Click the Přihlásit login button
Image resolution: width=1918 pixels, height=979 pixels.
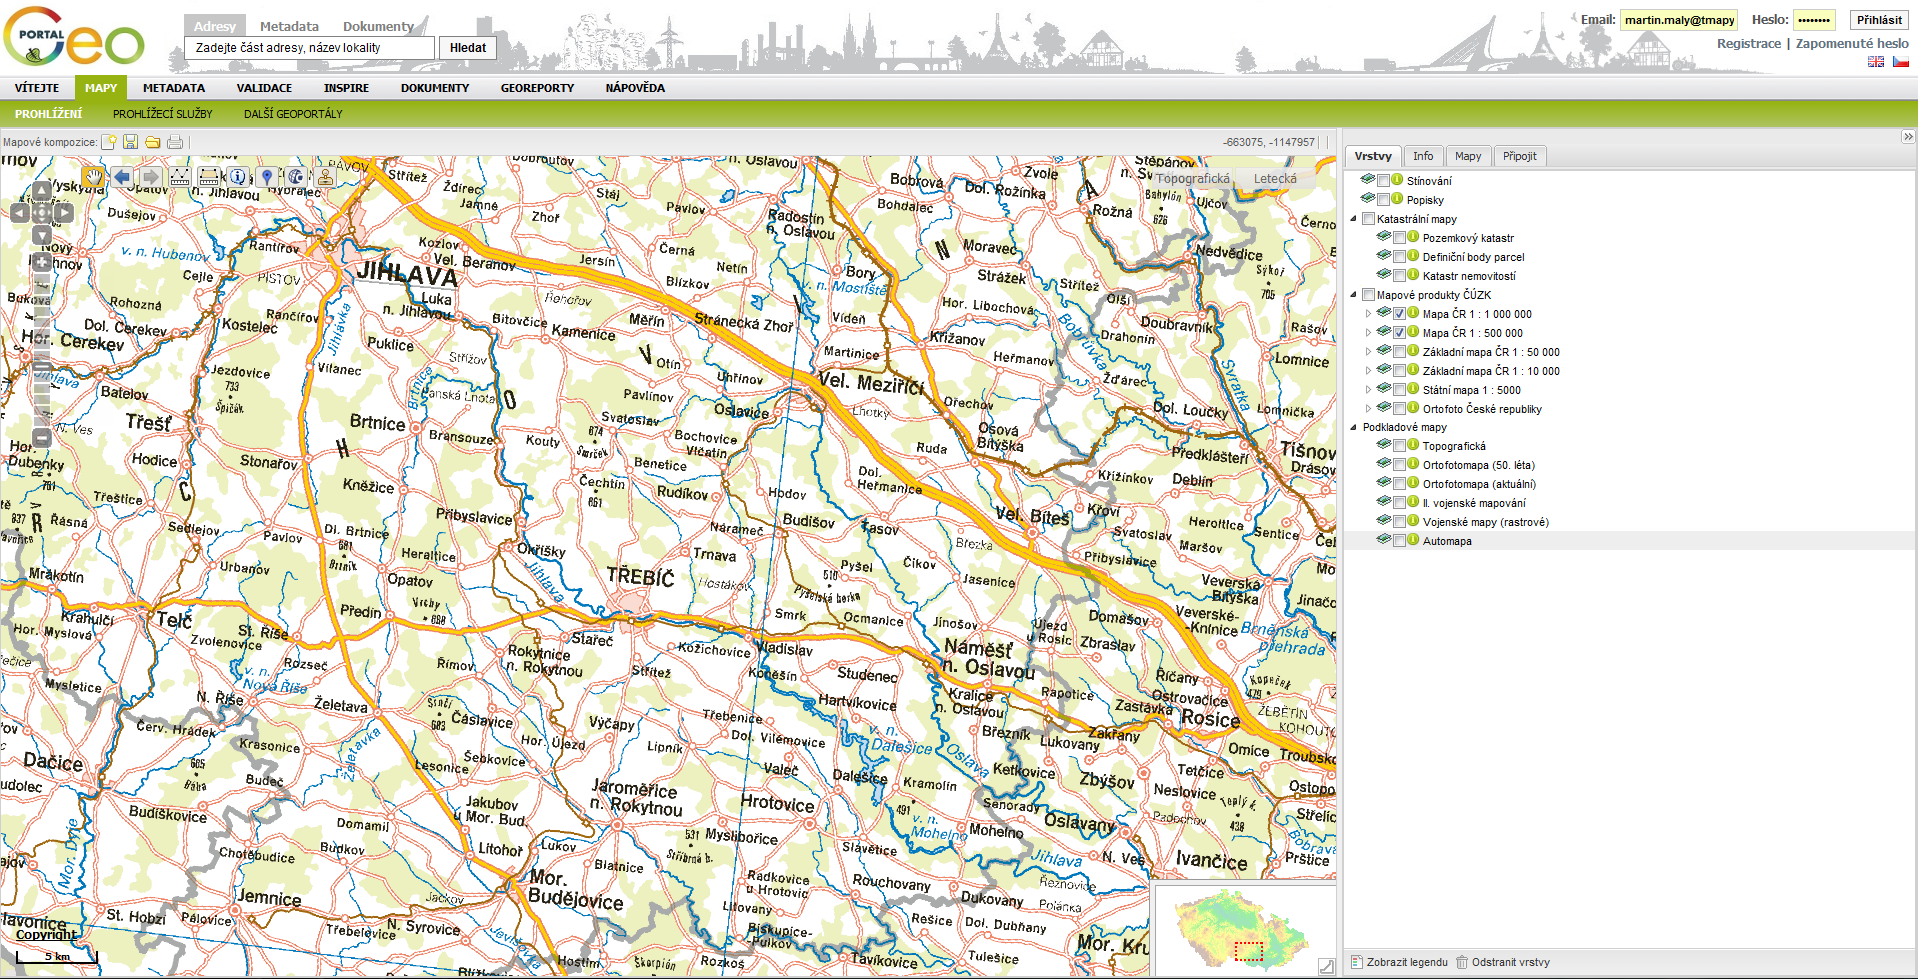(1879, 20)
